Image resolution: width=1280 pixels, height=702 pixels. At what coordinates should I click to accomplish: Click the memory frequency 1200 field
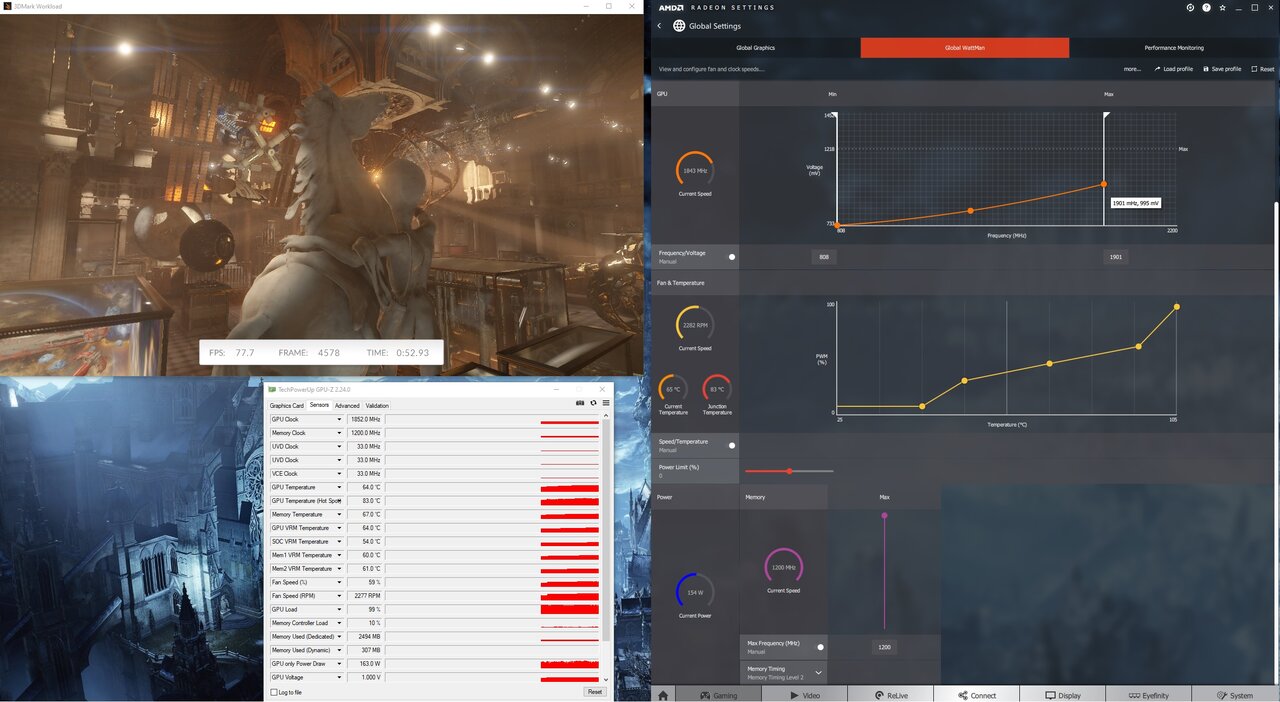(x=884, y=647)
